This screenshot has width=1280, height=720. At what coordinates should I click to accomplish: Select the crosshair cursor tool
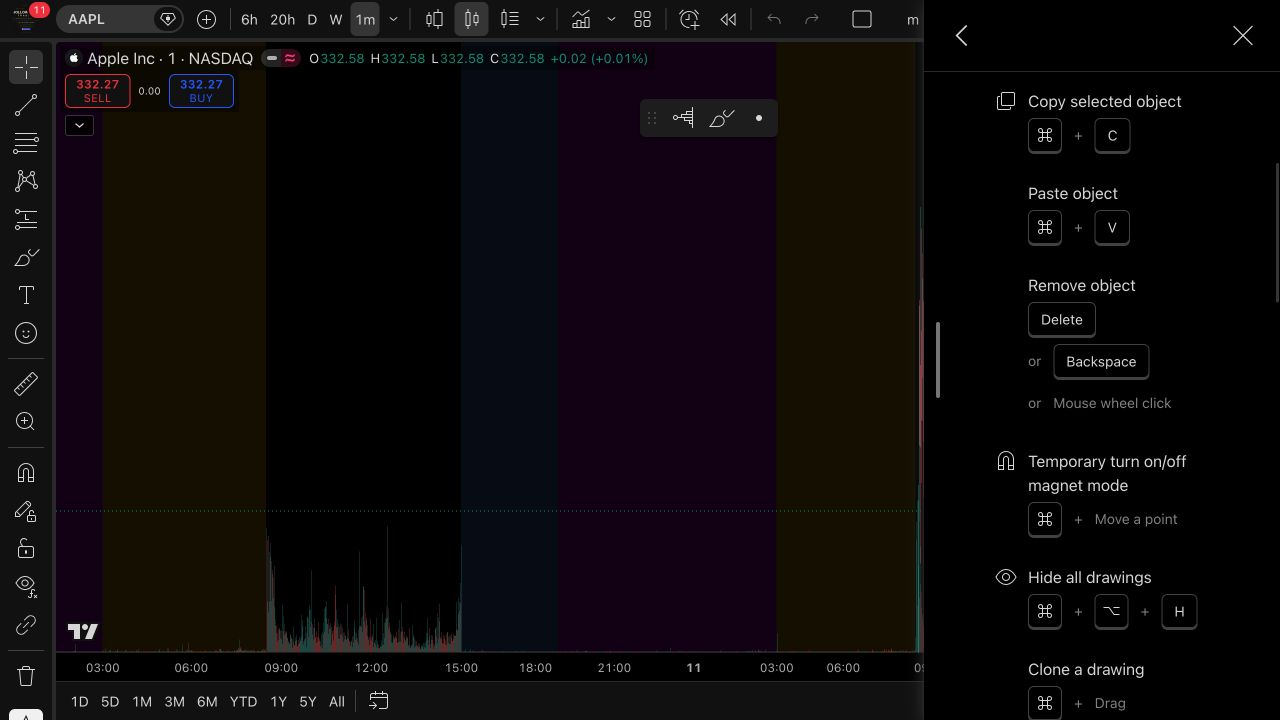point(26,67)
